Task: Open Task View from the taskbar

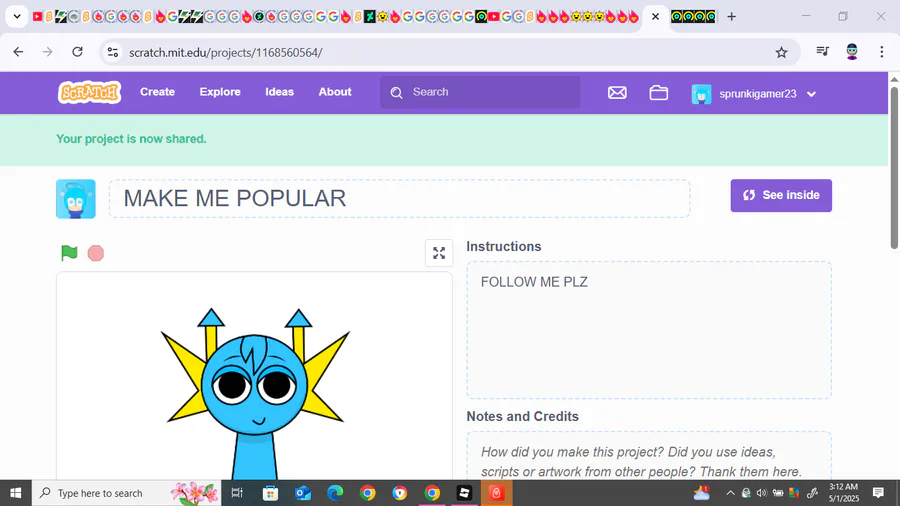Action: click(236, 493)
